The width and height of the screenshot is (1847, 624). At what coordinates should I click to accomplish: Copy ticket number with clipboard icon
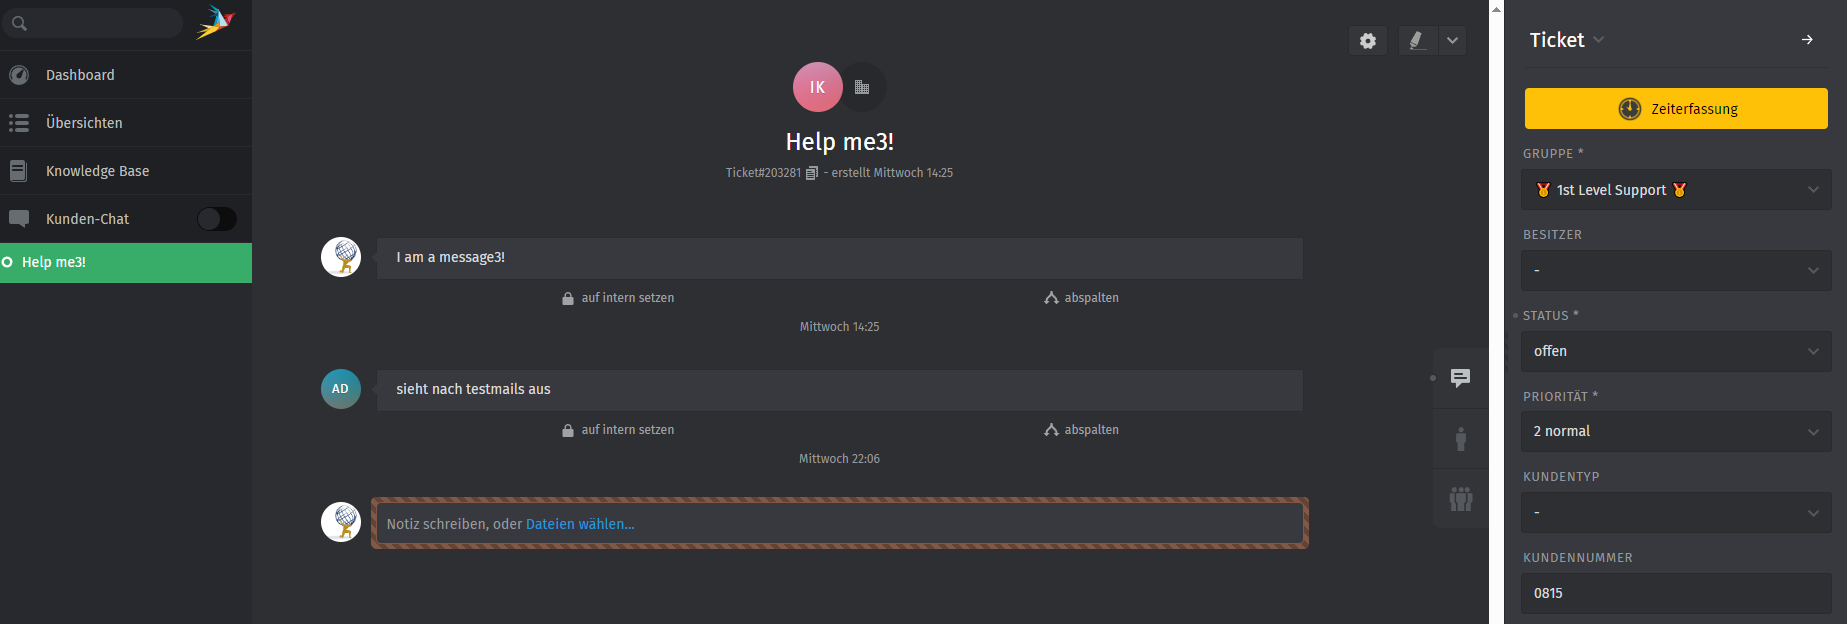point(812,173)
